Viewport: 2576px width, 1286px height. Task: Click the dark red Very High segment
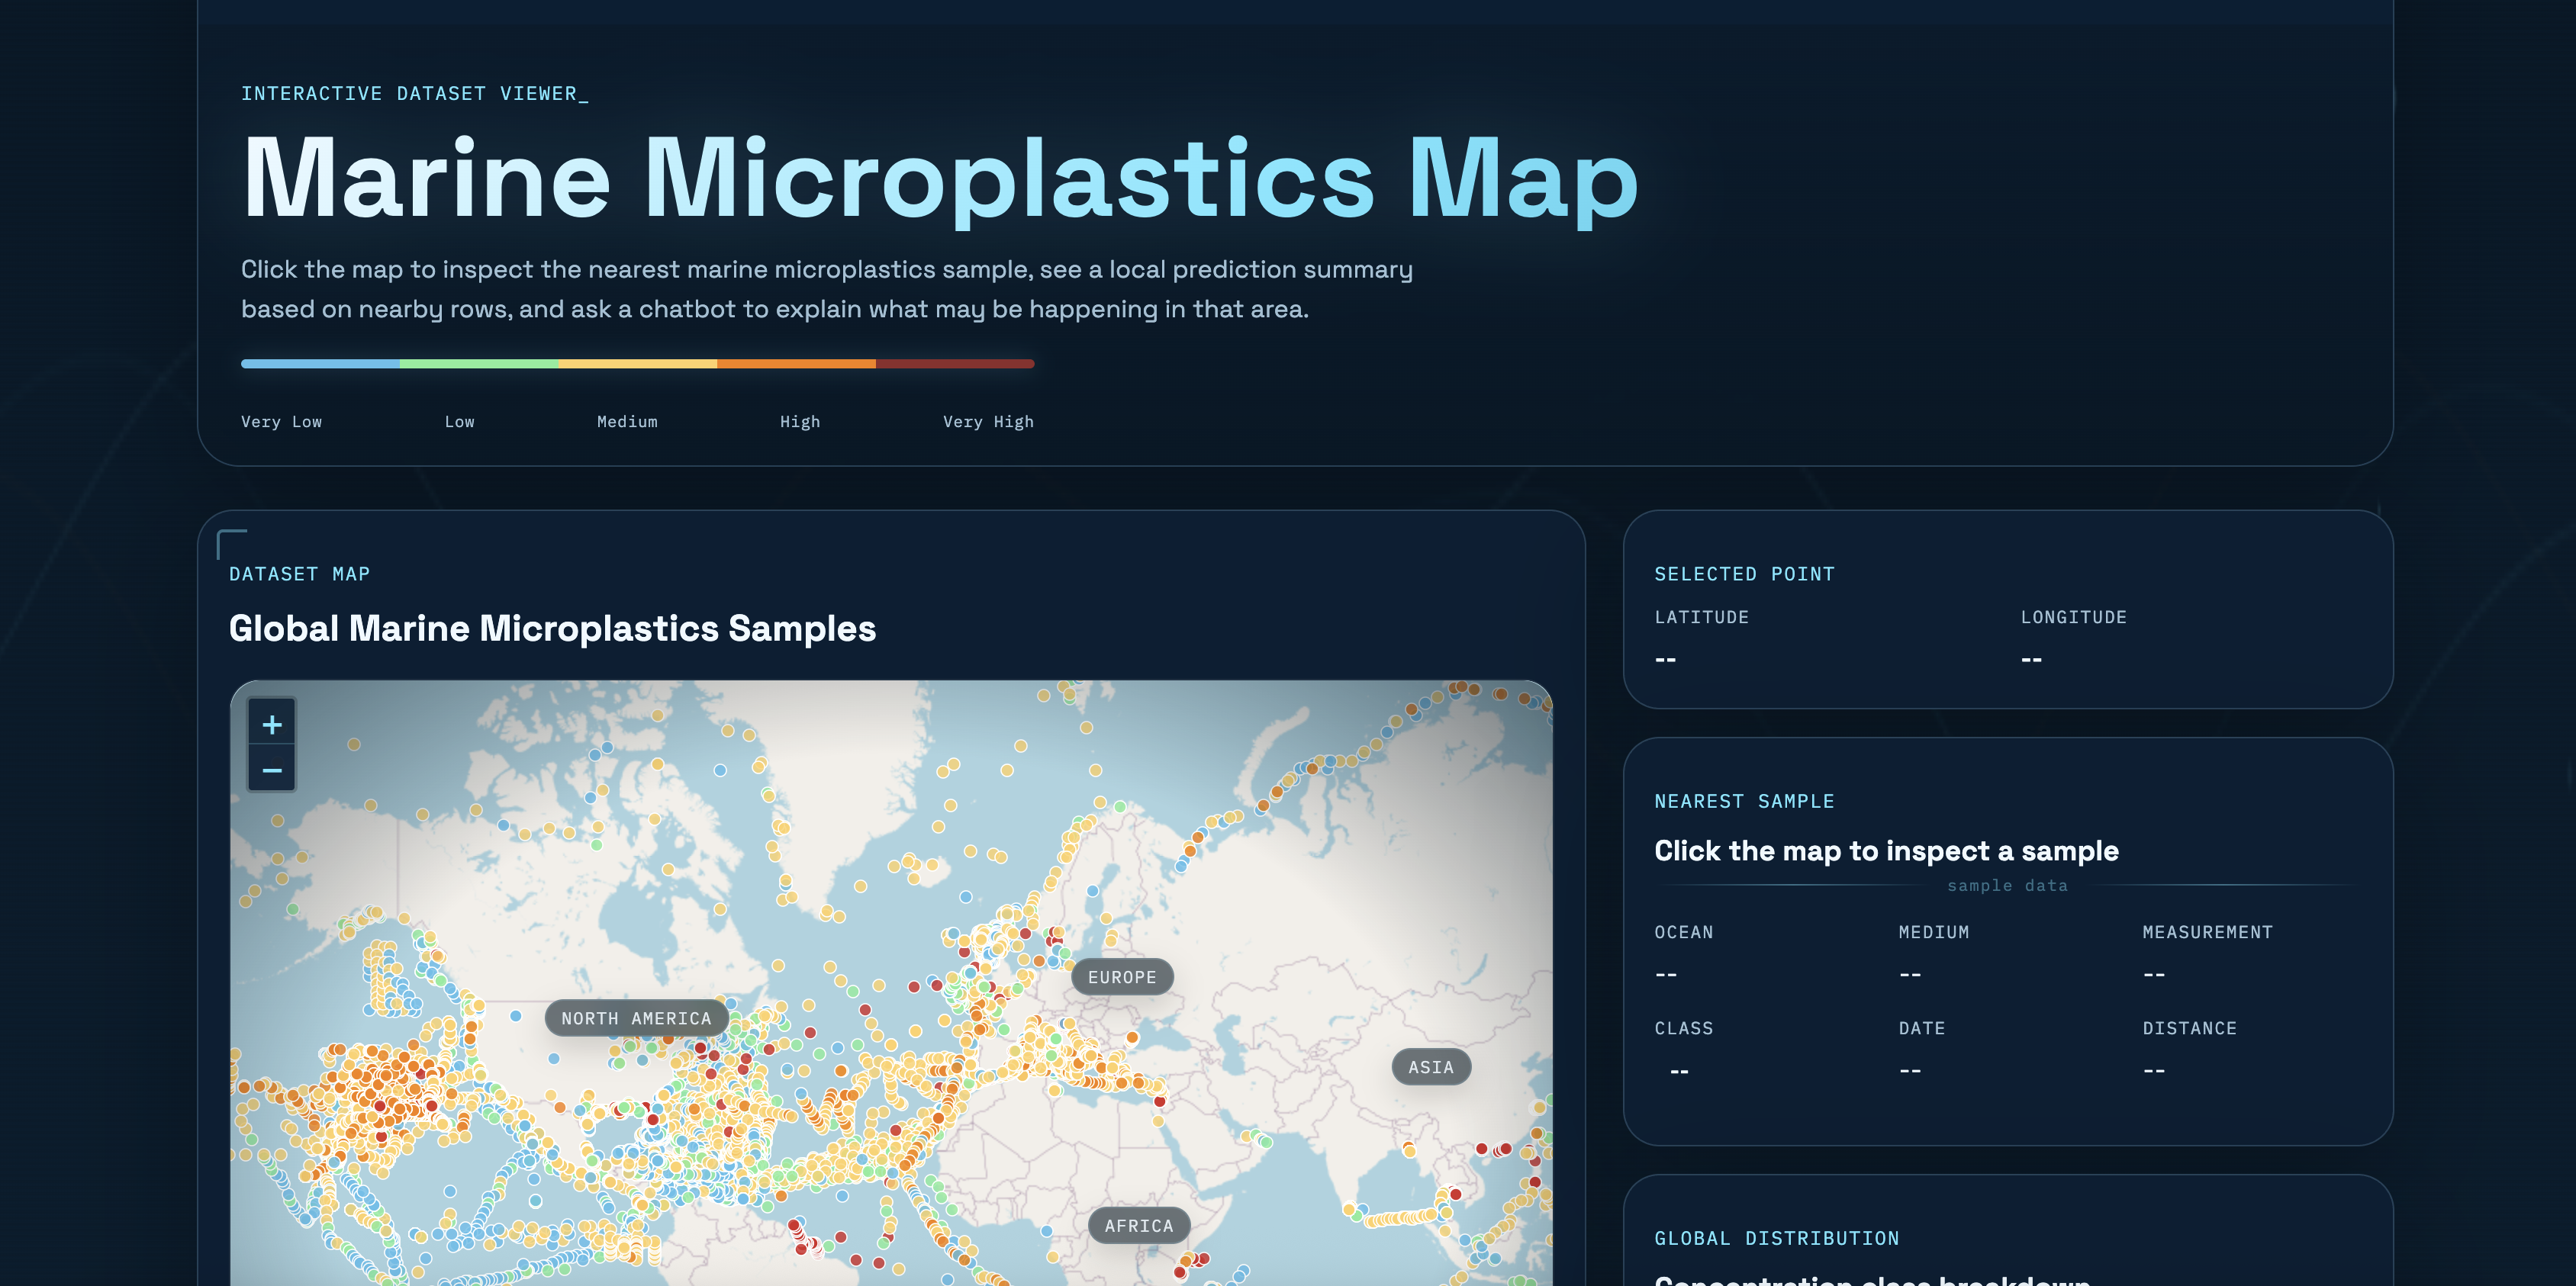pos(955,364)
